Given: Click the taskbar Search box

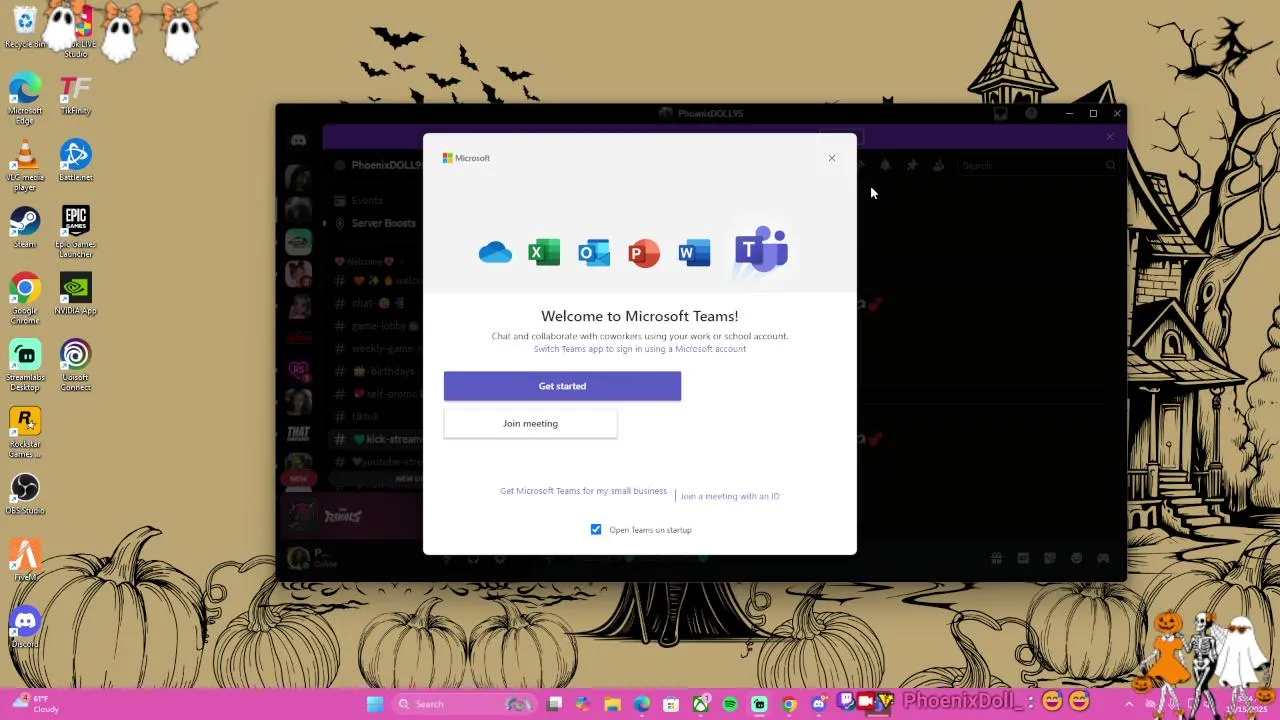Looking at the screenshot, I should [464, 704].
